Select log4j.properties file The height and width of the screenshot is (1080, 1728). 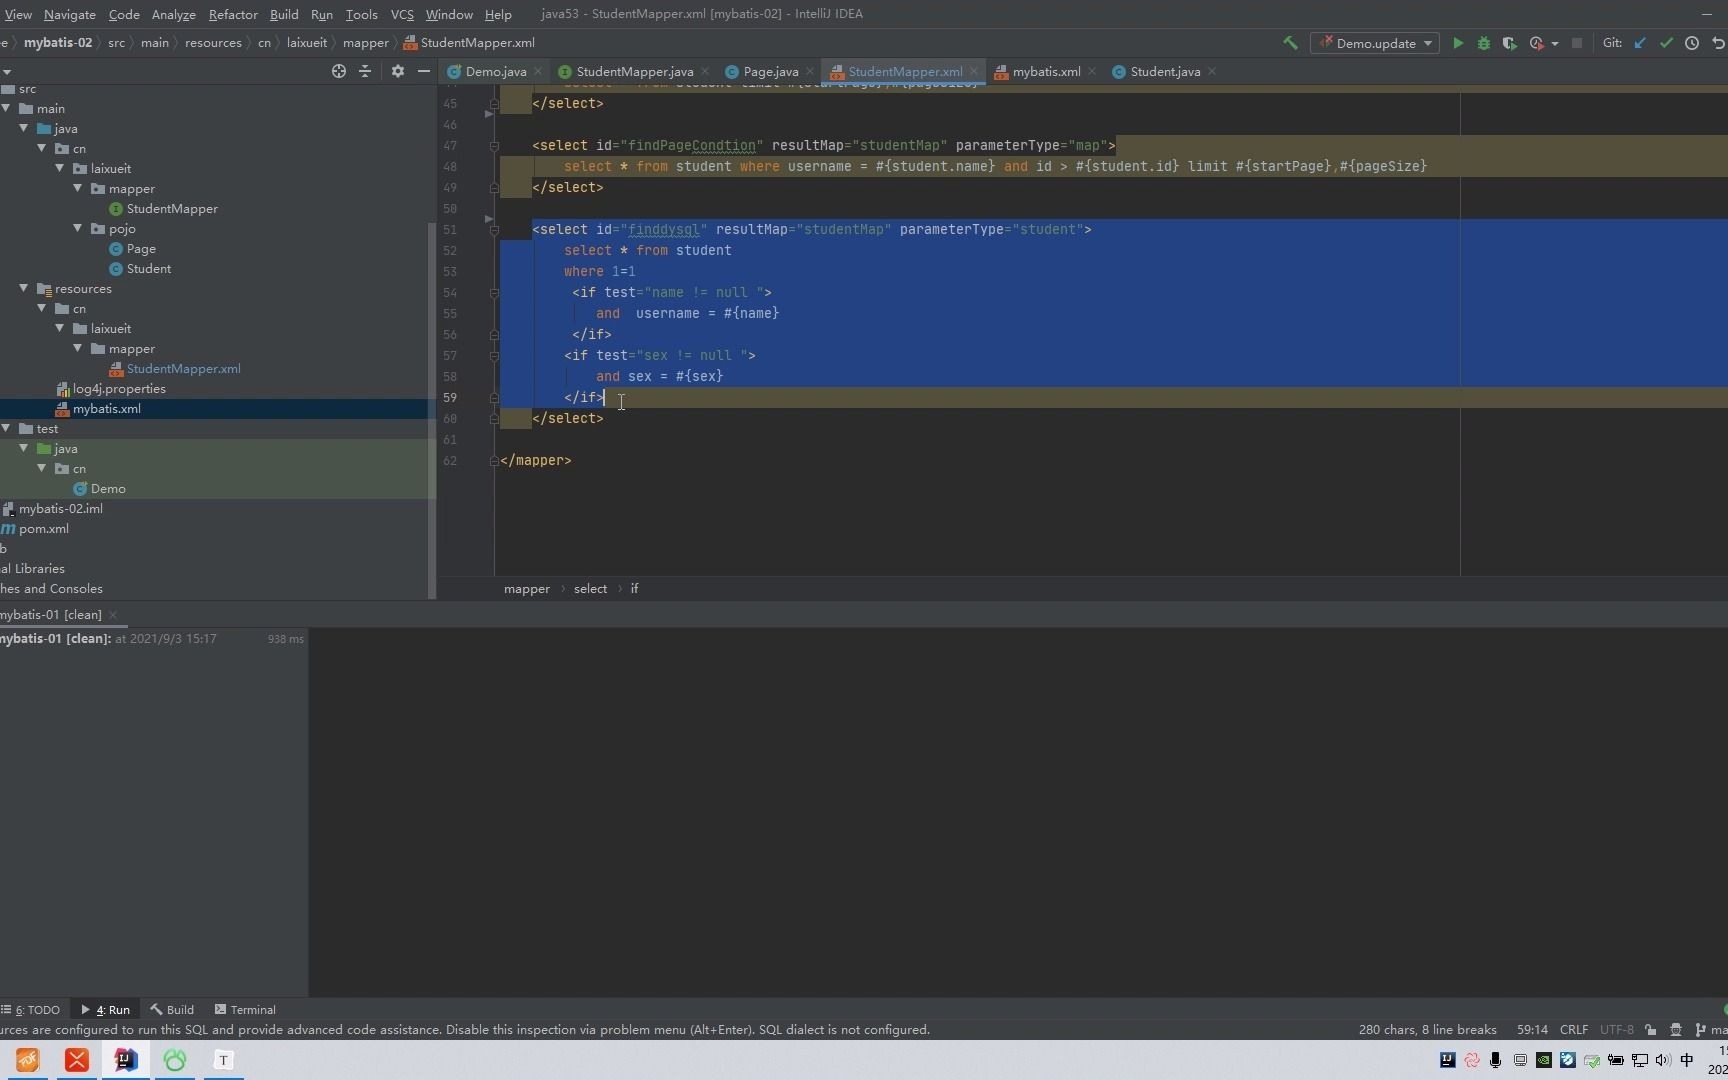[x=119, y=388]
